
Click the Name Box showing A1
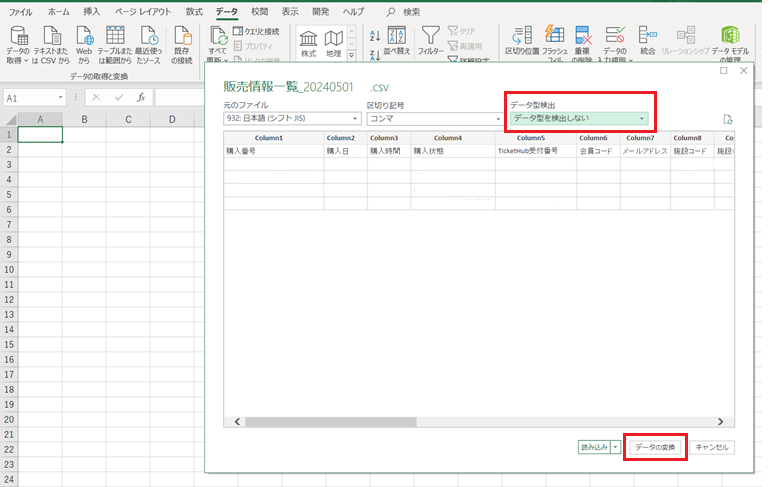coord(30,98)
